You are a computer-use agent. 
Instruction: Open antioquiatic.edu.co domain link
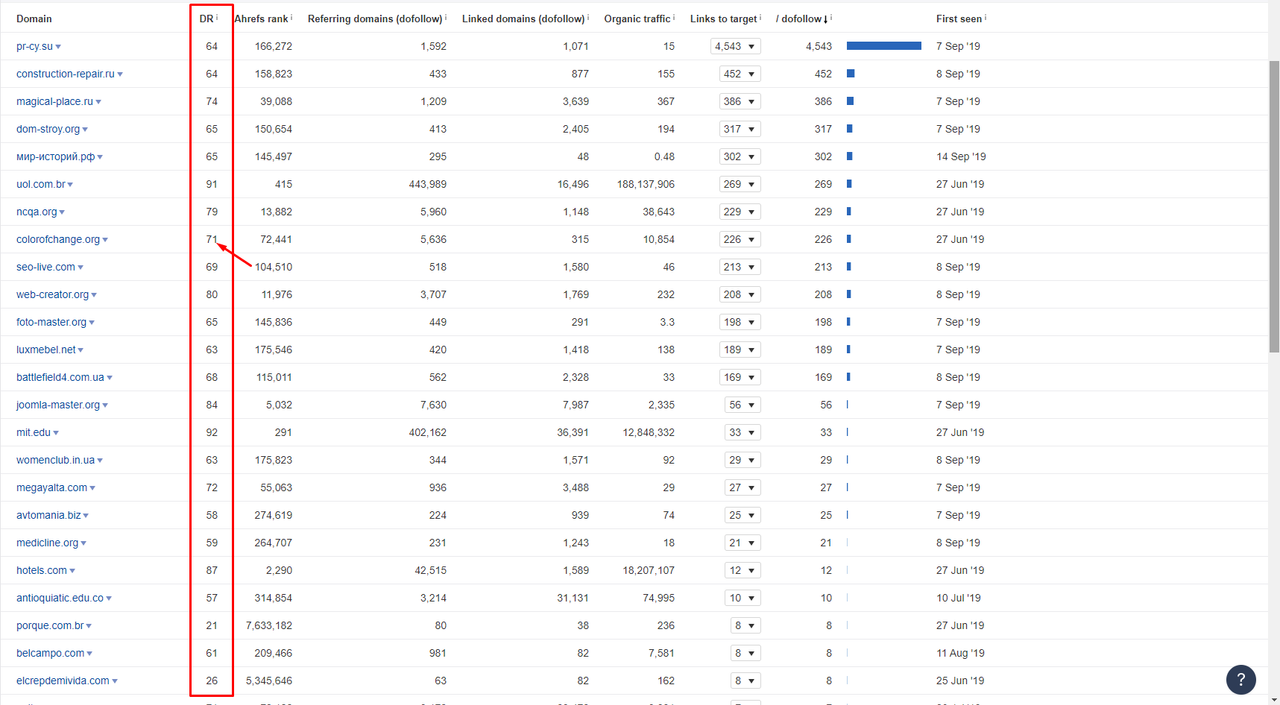tap(59, 598)
